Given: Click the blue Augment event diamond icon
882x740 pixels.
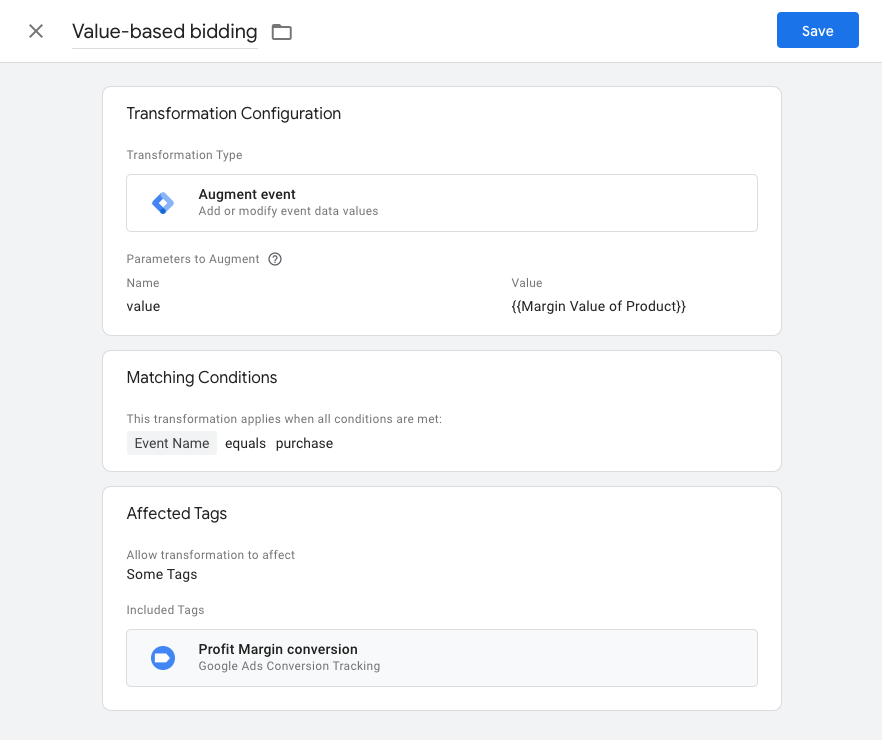Looking at the screenshot, I should pos(162,203).
